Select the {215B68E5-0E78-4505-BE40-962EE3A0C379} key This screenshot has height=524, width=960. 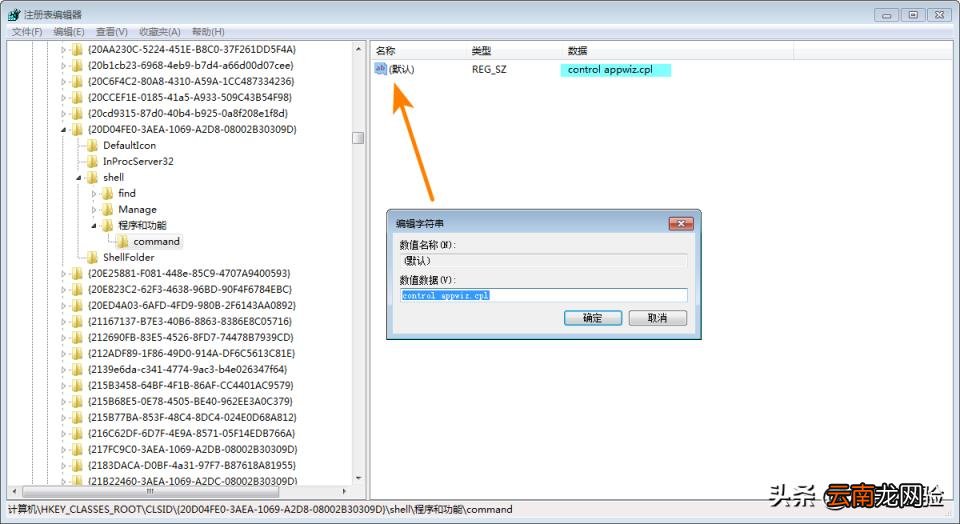190,401
